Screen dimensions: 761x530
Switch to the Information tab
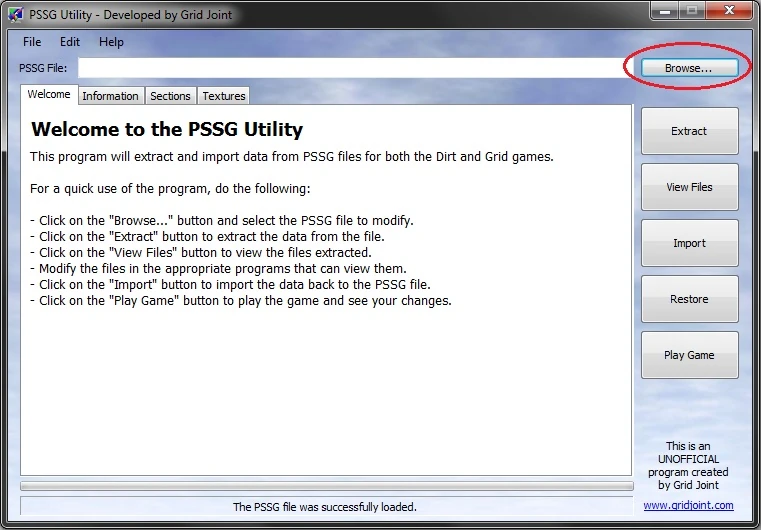[111, 96]
